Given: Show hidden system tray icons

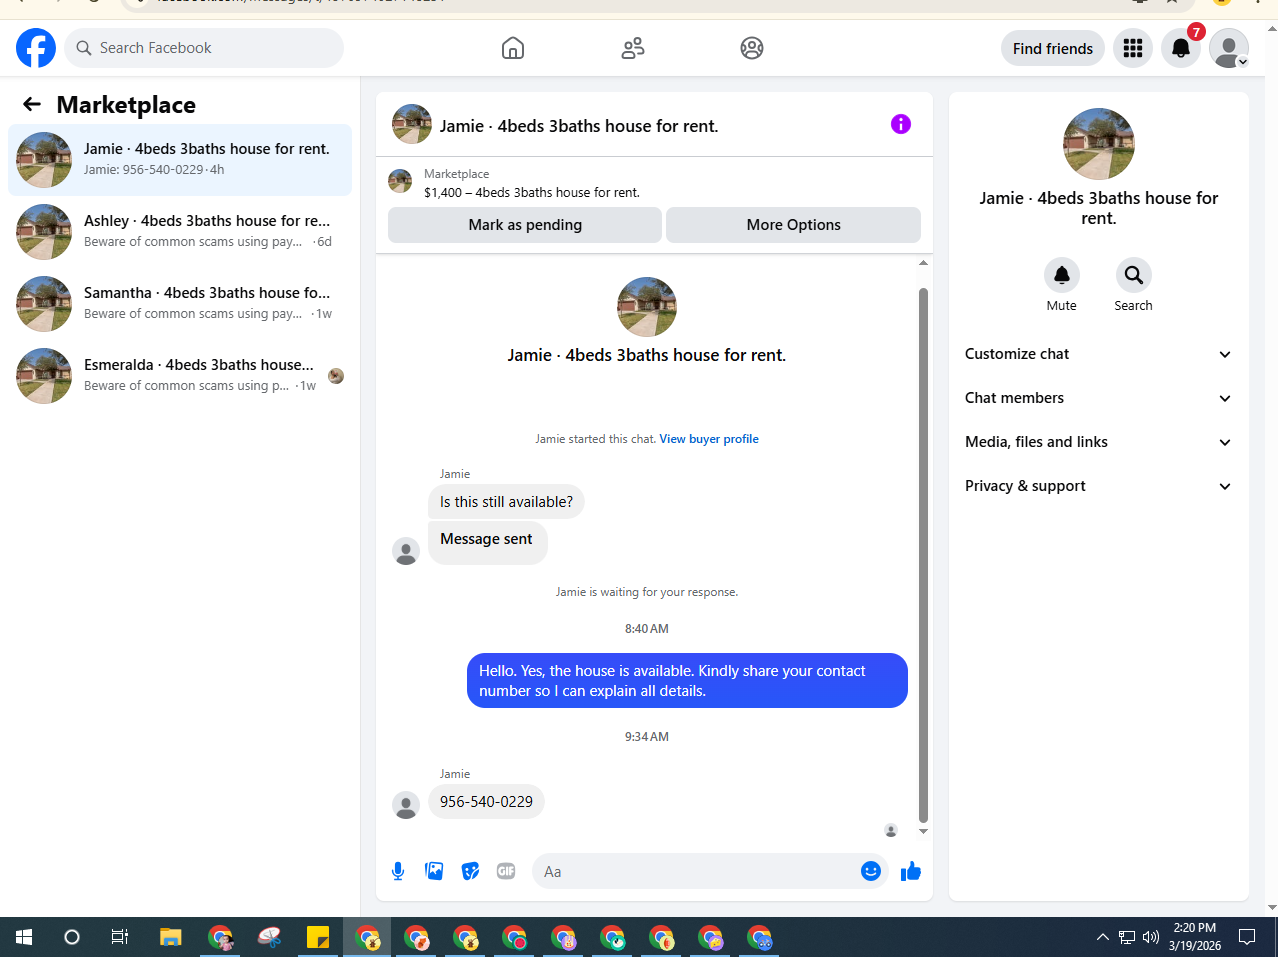Looking at the screenshot, I should point(1103,937).
